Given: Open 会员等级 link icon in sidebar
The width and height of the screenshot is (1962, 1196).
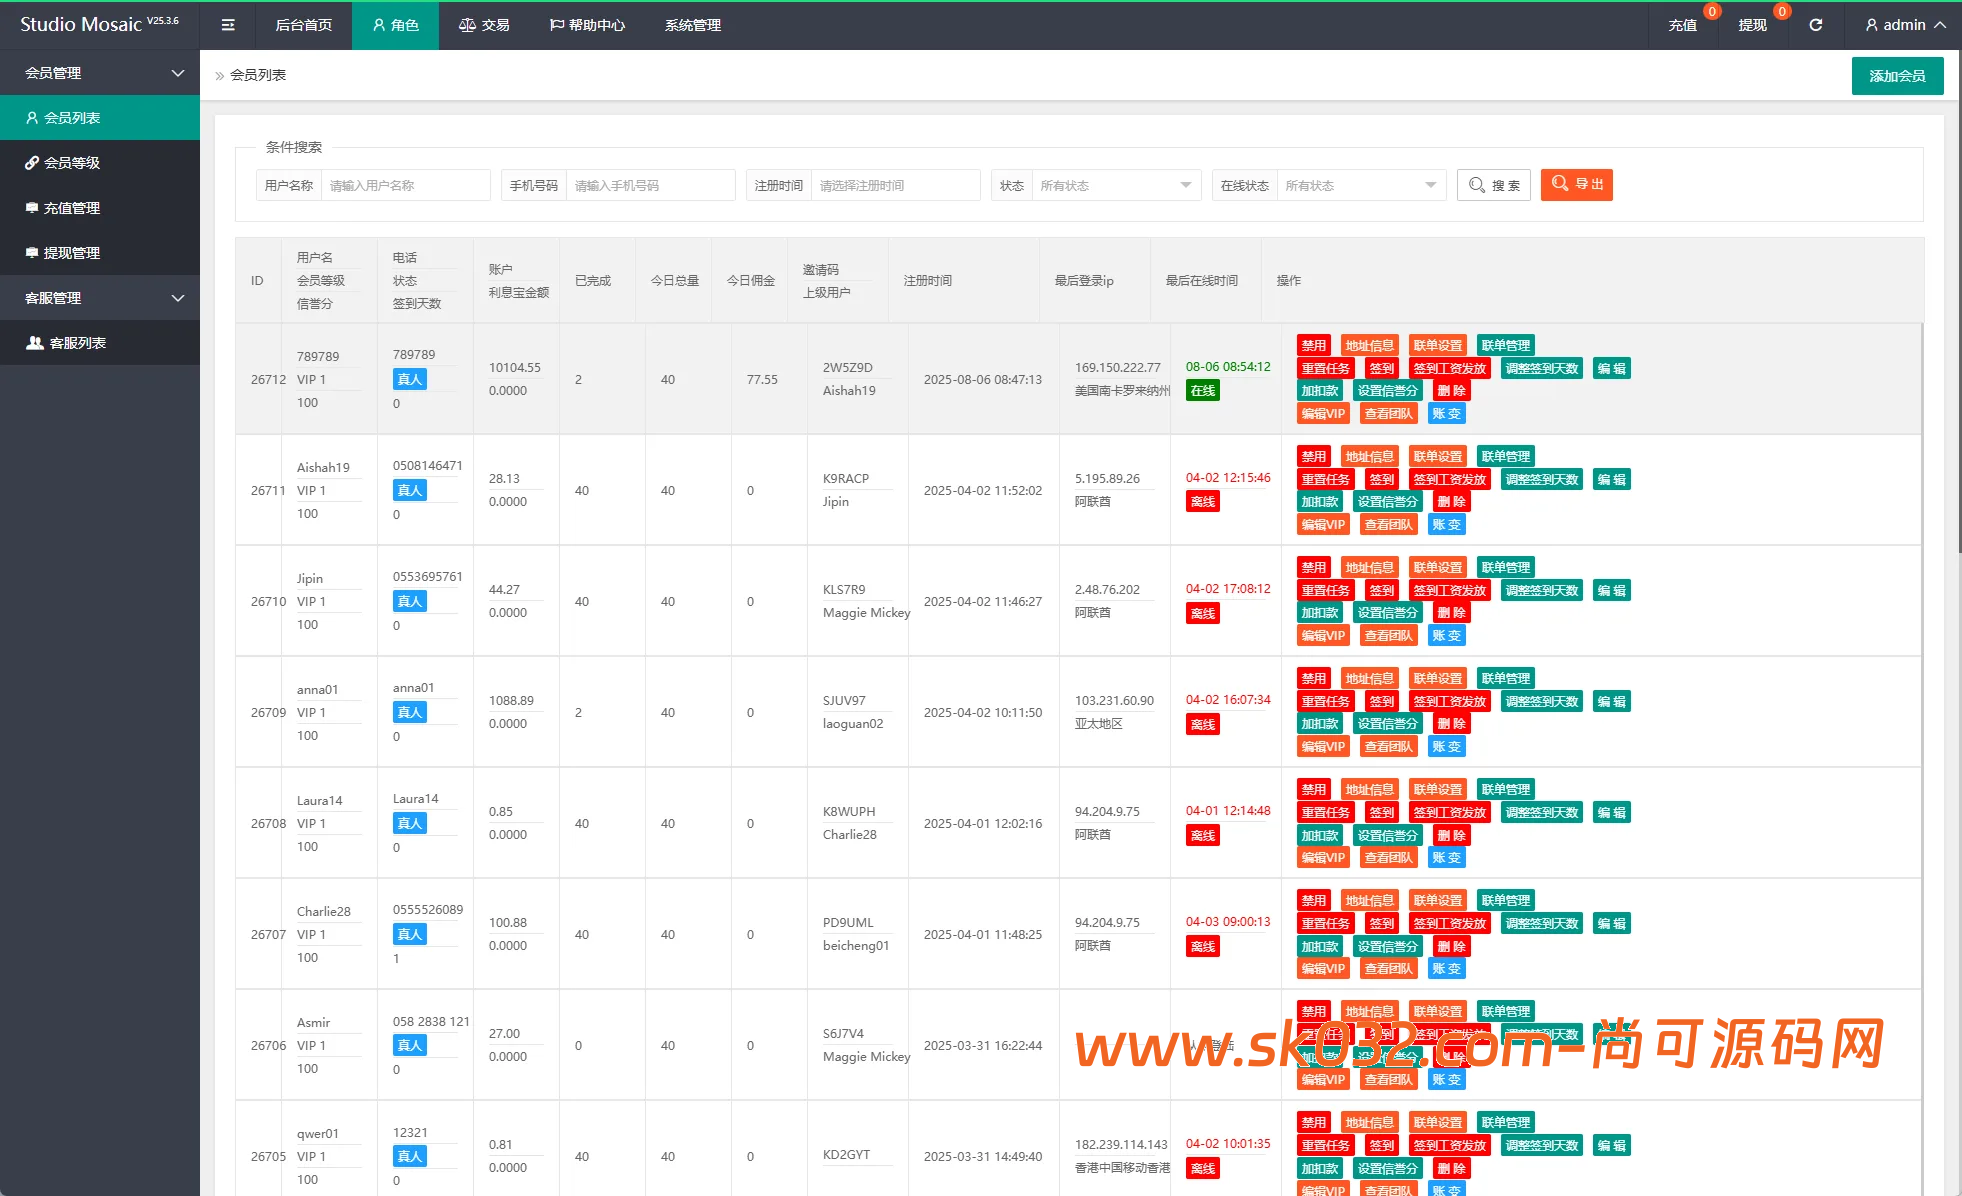Looking at the screenshot, I should (32, 163).
